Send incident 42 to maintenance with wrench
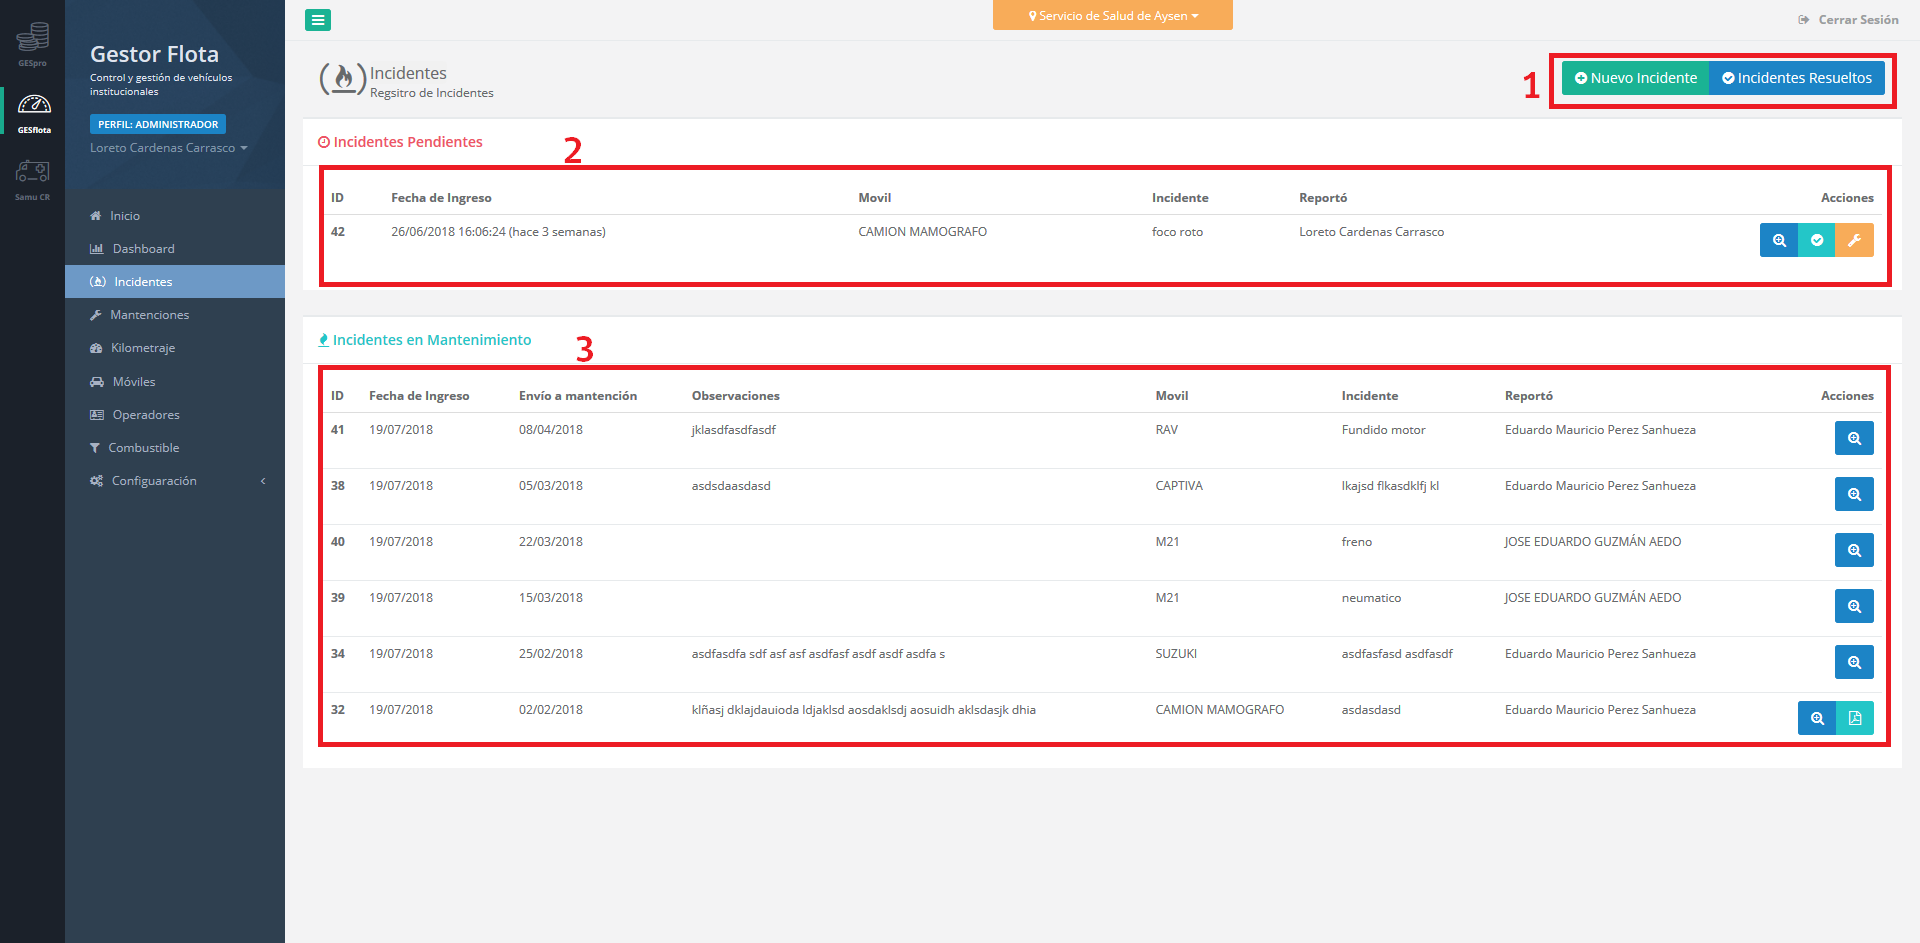The width and height of the screenshot is (1920, 943). click(1854, 240)
